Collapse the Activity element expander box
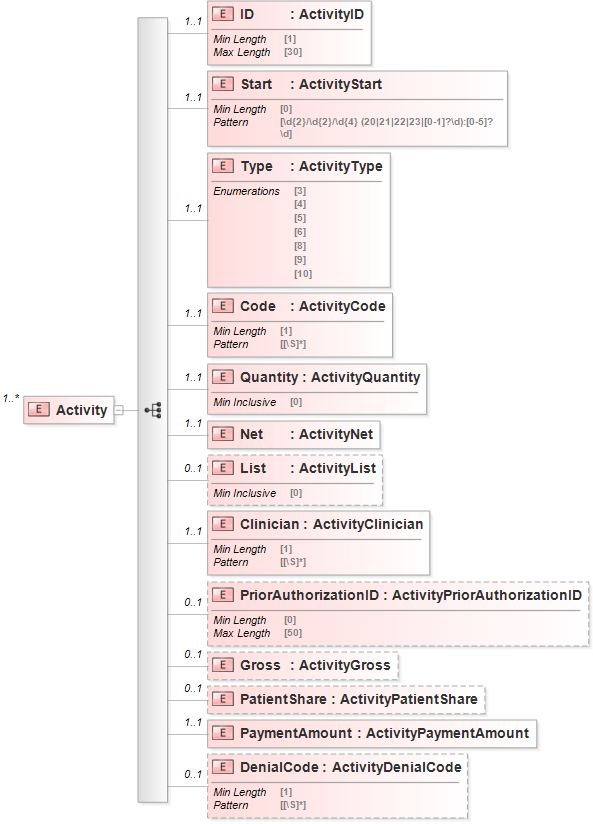Viewport: 593px width, 824px height. click(119, 410)
